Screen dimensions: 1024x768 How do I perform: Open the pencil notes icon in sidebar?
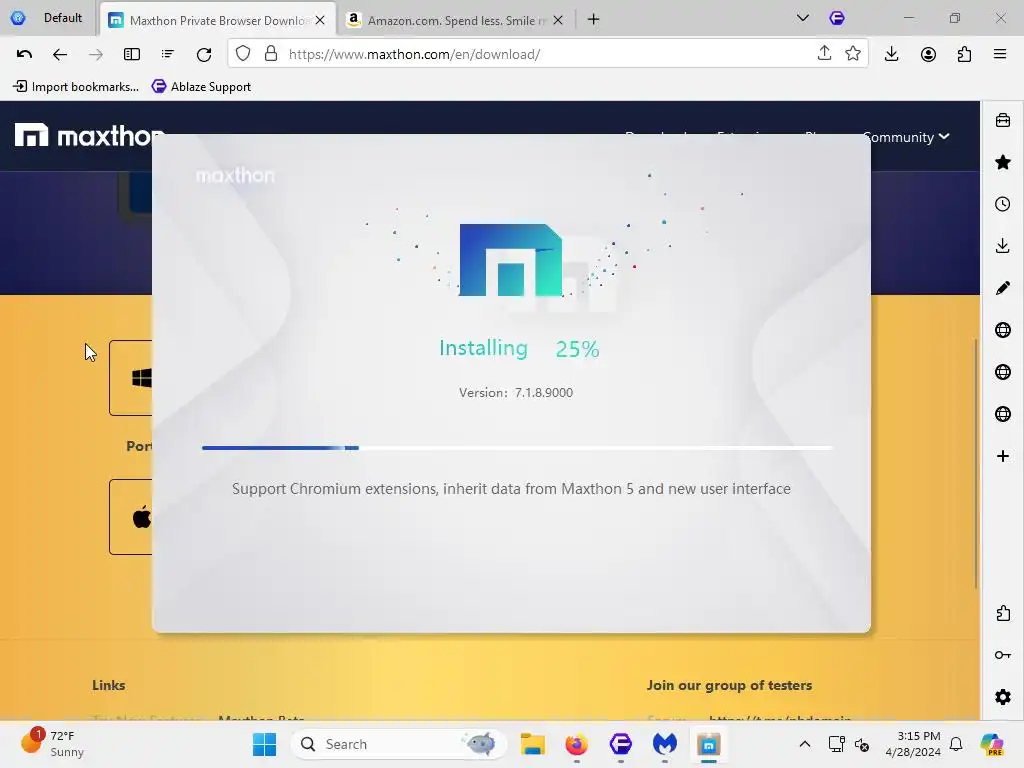(1003, 288)
